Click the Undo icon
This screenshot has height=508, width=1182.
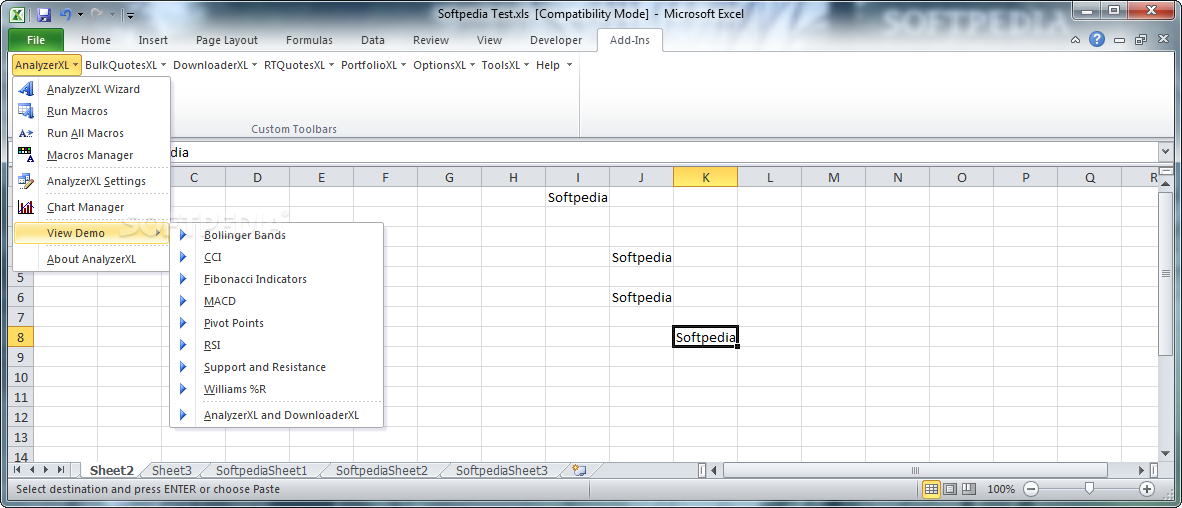click(66, 14)
